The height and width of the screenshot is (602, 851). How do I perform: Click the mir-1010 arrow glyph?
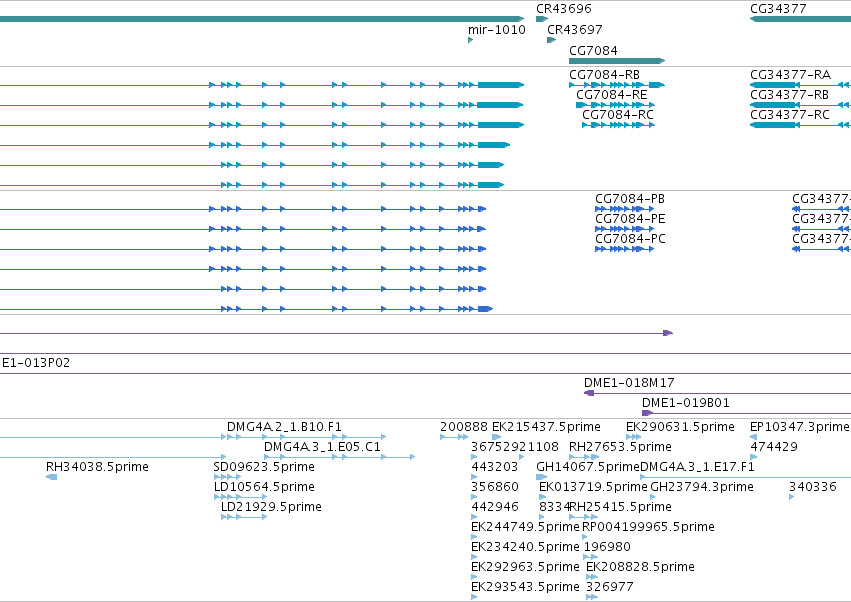[470, 40]
